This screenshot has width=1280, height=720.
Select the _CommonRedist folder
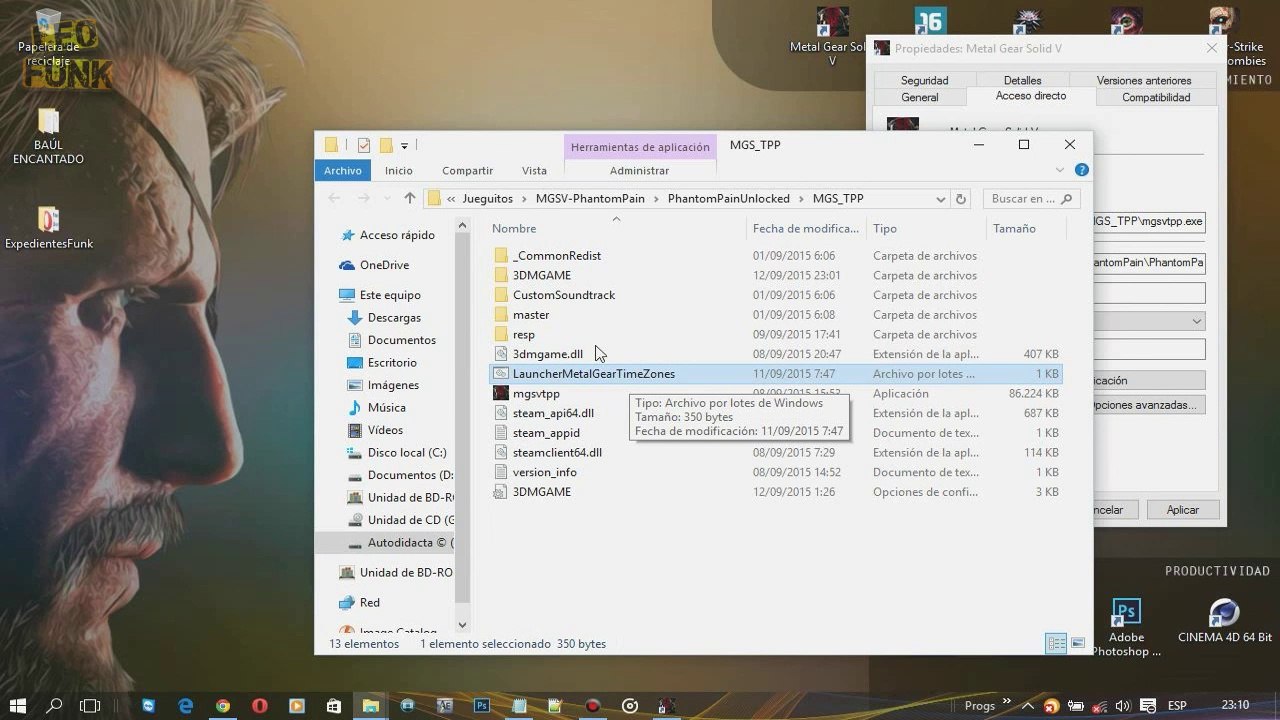556,256
